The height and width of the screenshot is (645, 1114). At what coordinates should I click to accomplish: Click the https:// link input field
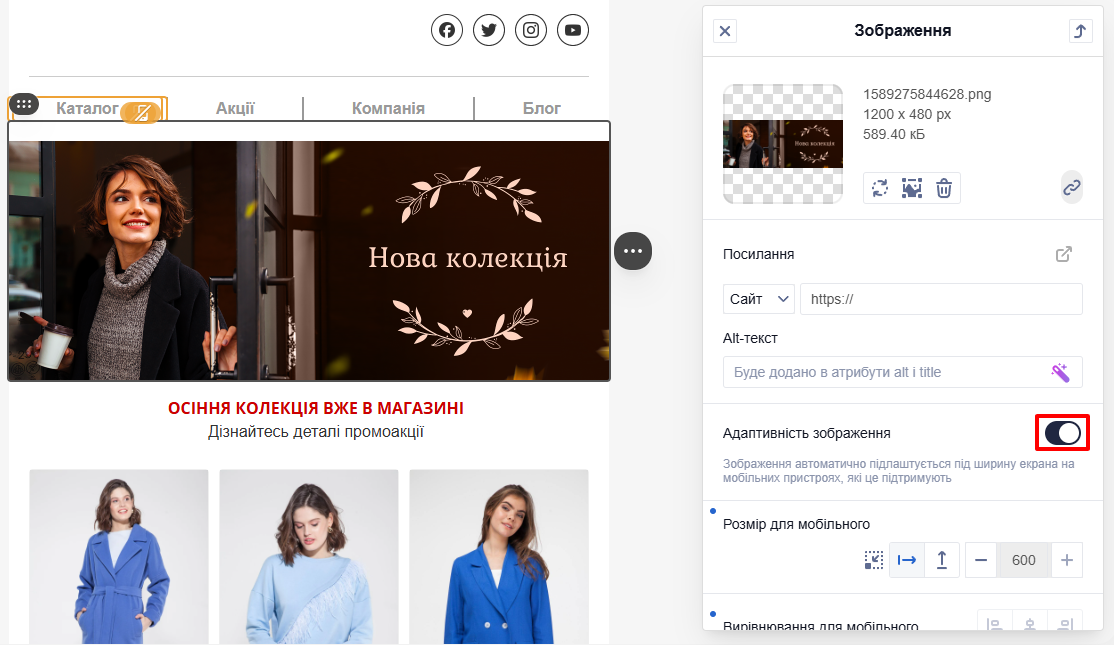[x=941, y=299]
